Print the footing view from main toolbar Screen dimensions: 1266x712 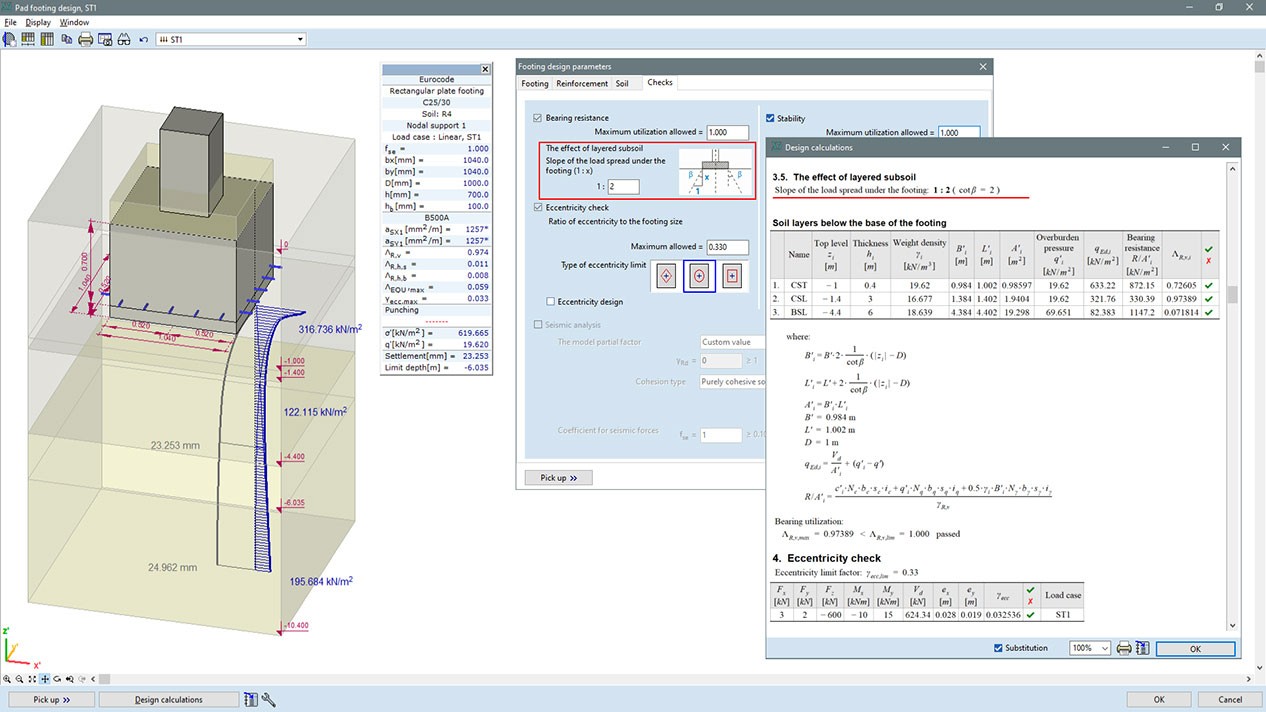coord(86,39)
